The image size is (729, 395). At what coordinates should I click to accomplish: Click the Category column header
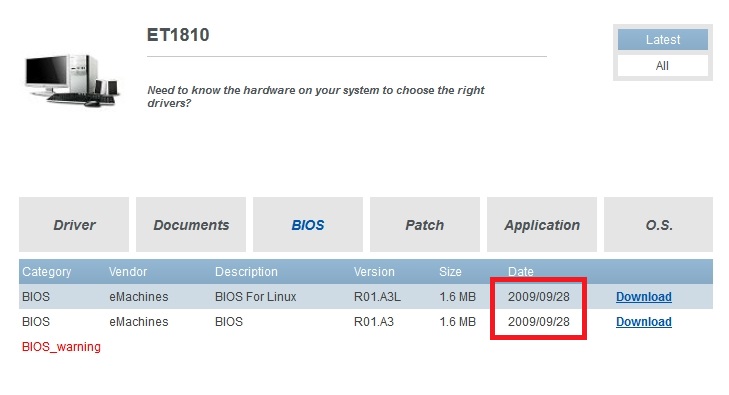(x=46, y=271)
